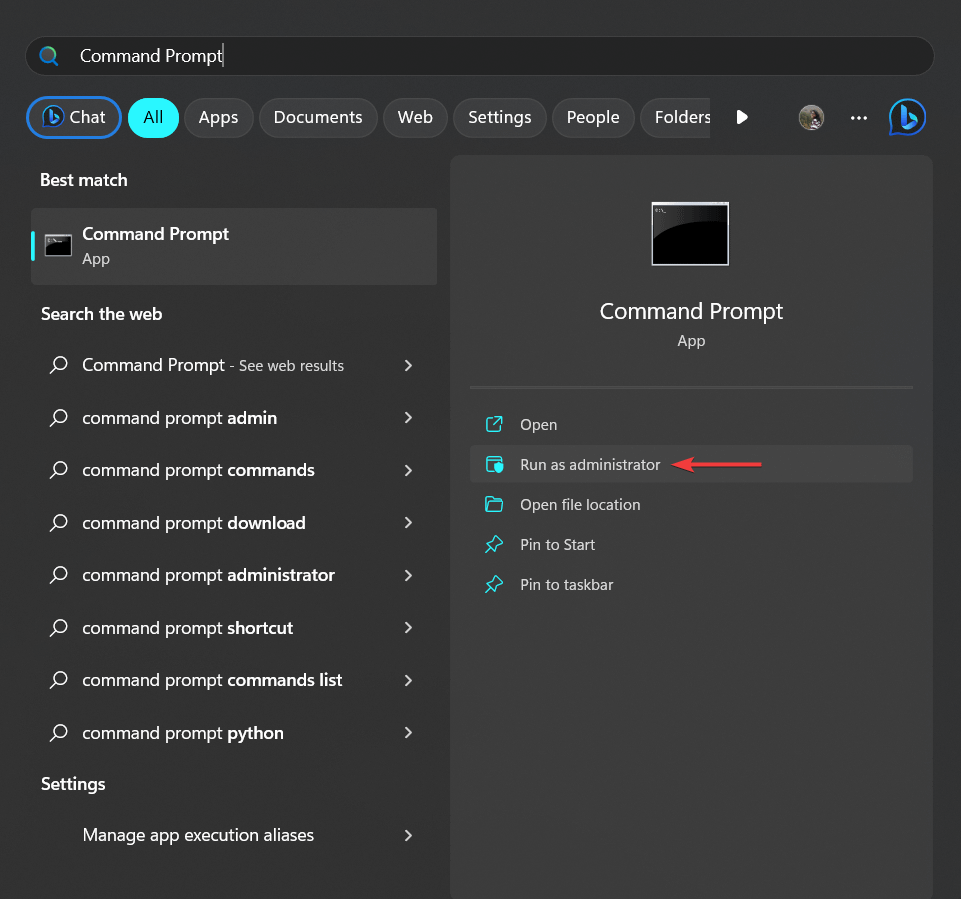Click the Command Prompt icon in Best match
The width and height of the screenshot is (961, 899).
pos(58,246)
